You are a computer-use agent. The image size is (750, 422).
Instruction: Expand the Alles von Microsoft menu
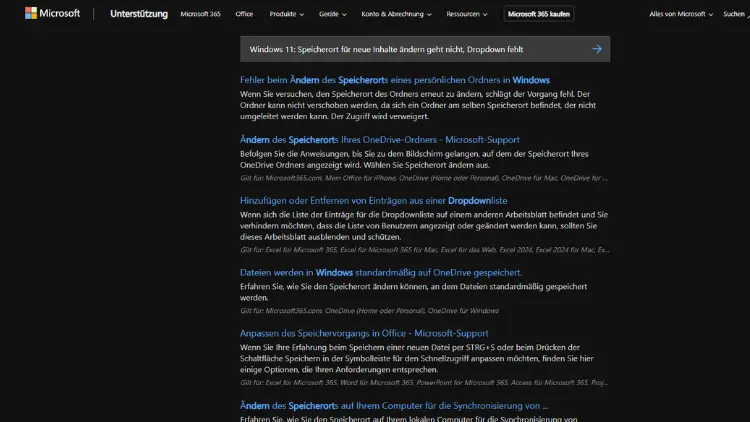pos(681,14)
